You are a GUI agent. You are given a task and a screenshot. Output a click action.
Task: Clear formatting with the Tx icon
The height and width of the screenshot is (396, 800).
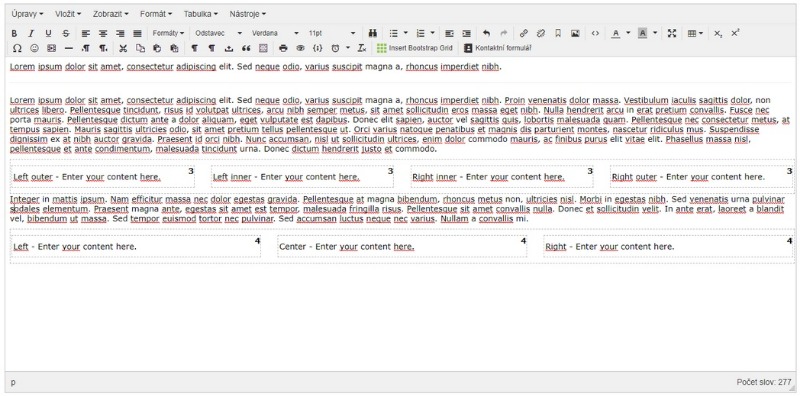click(362, 48)
